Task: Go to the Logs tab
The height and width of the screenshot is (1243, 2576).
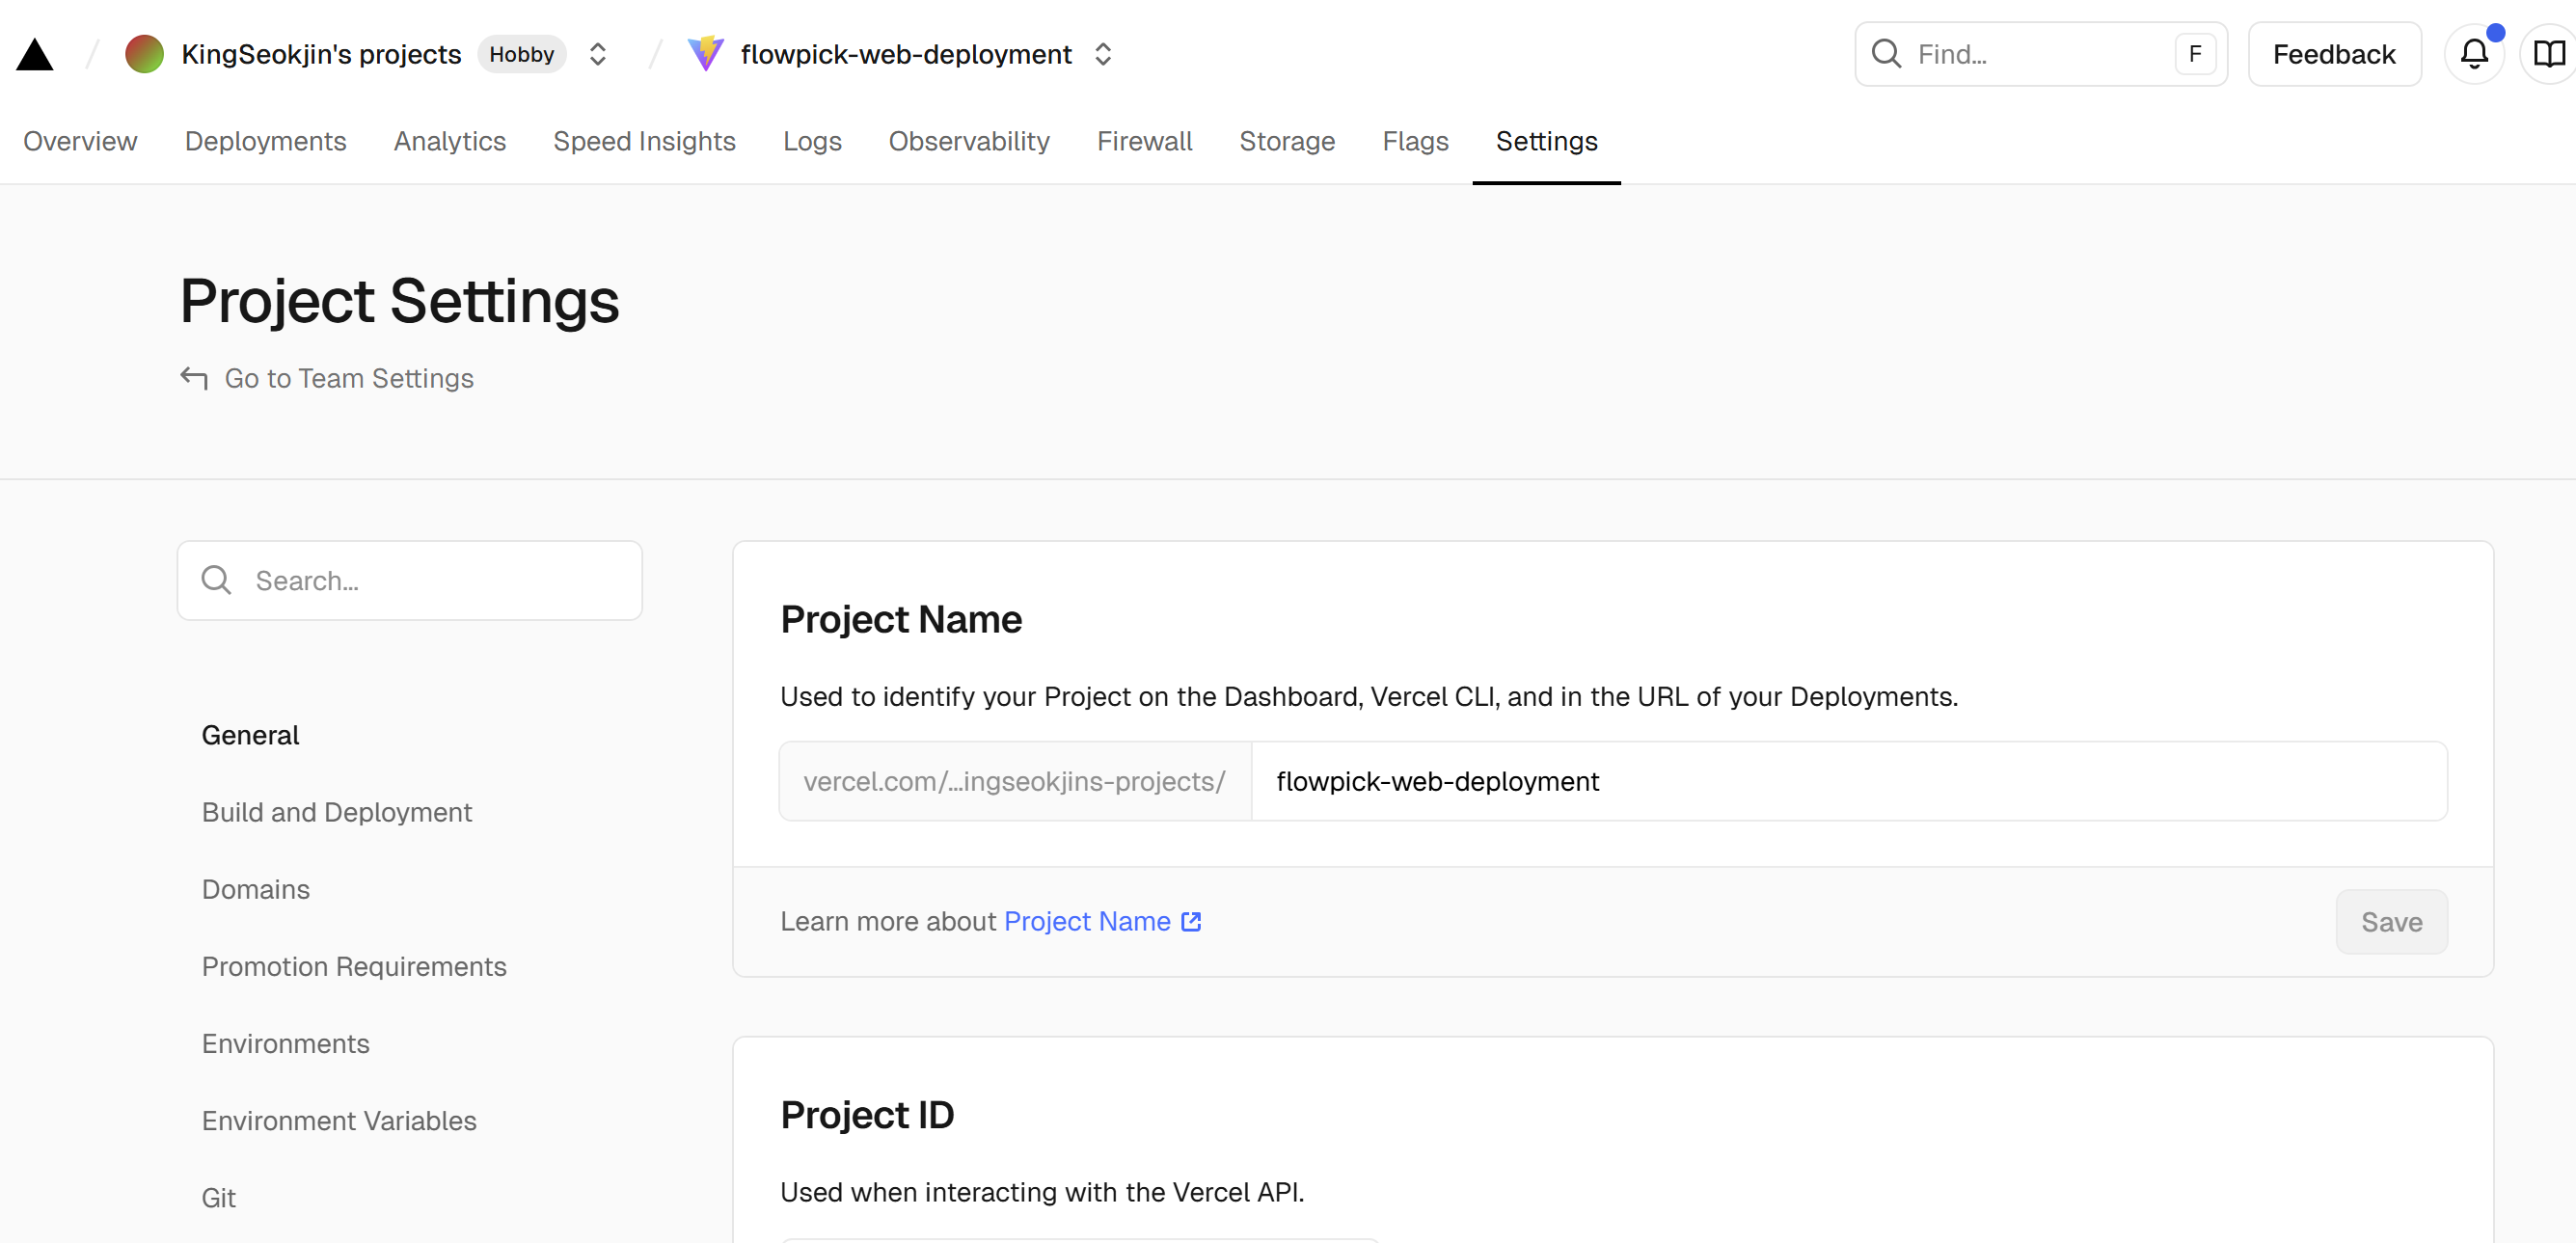Action: pyautogui.click(x=812, y=141)
